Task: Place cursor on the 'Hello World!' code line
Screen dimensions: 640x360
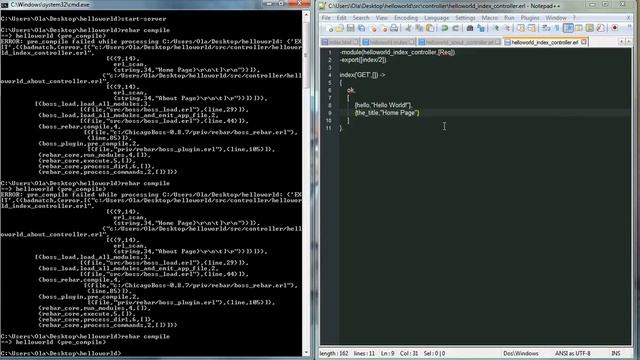Action: (384, 105)
